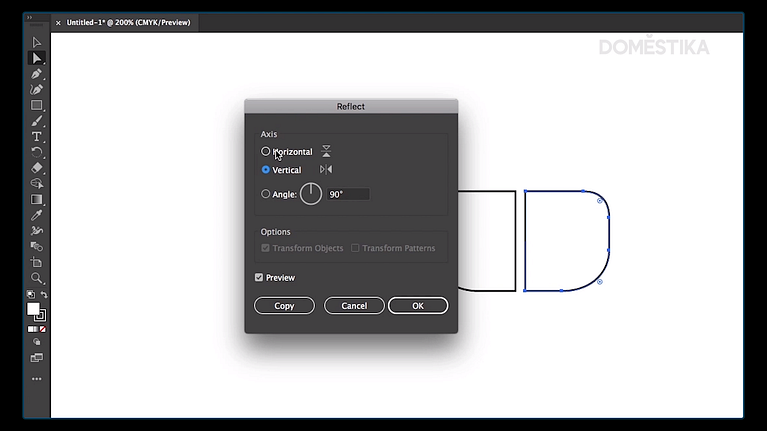The width and height of the screenshot is (767, 431).
Task: Select the Gradient tool
Action: pyautogui.click(x=37, y=199)
